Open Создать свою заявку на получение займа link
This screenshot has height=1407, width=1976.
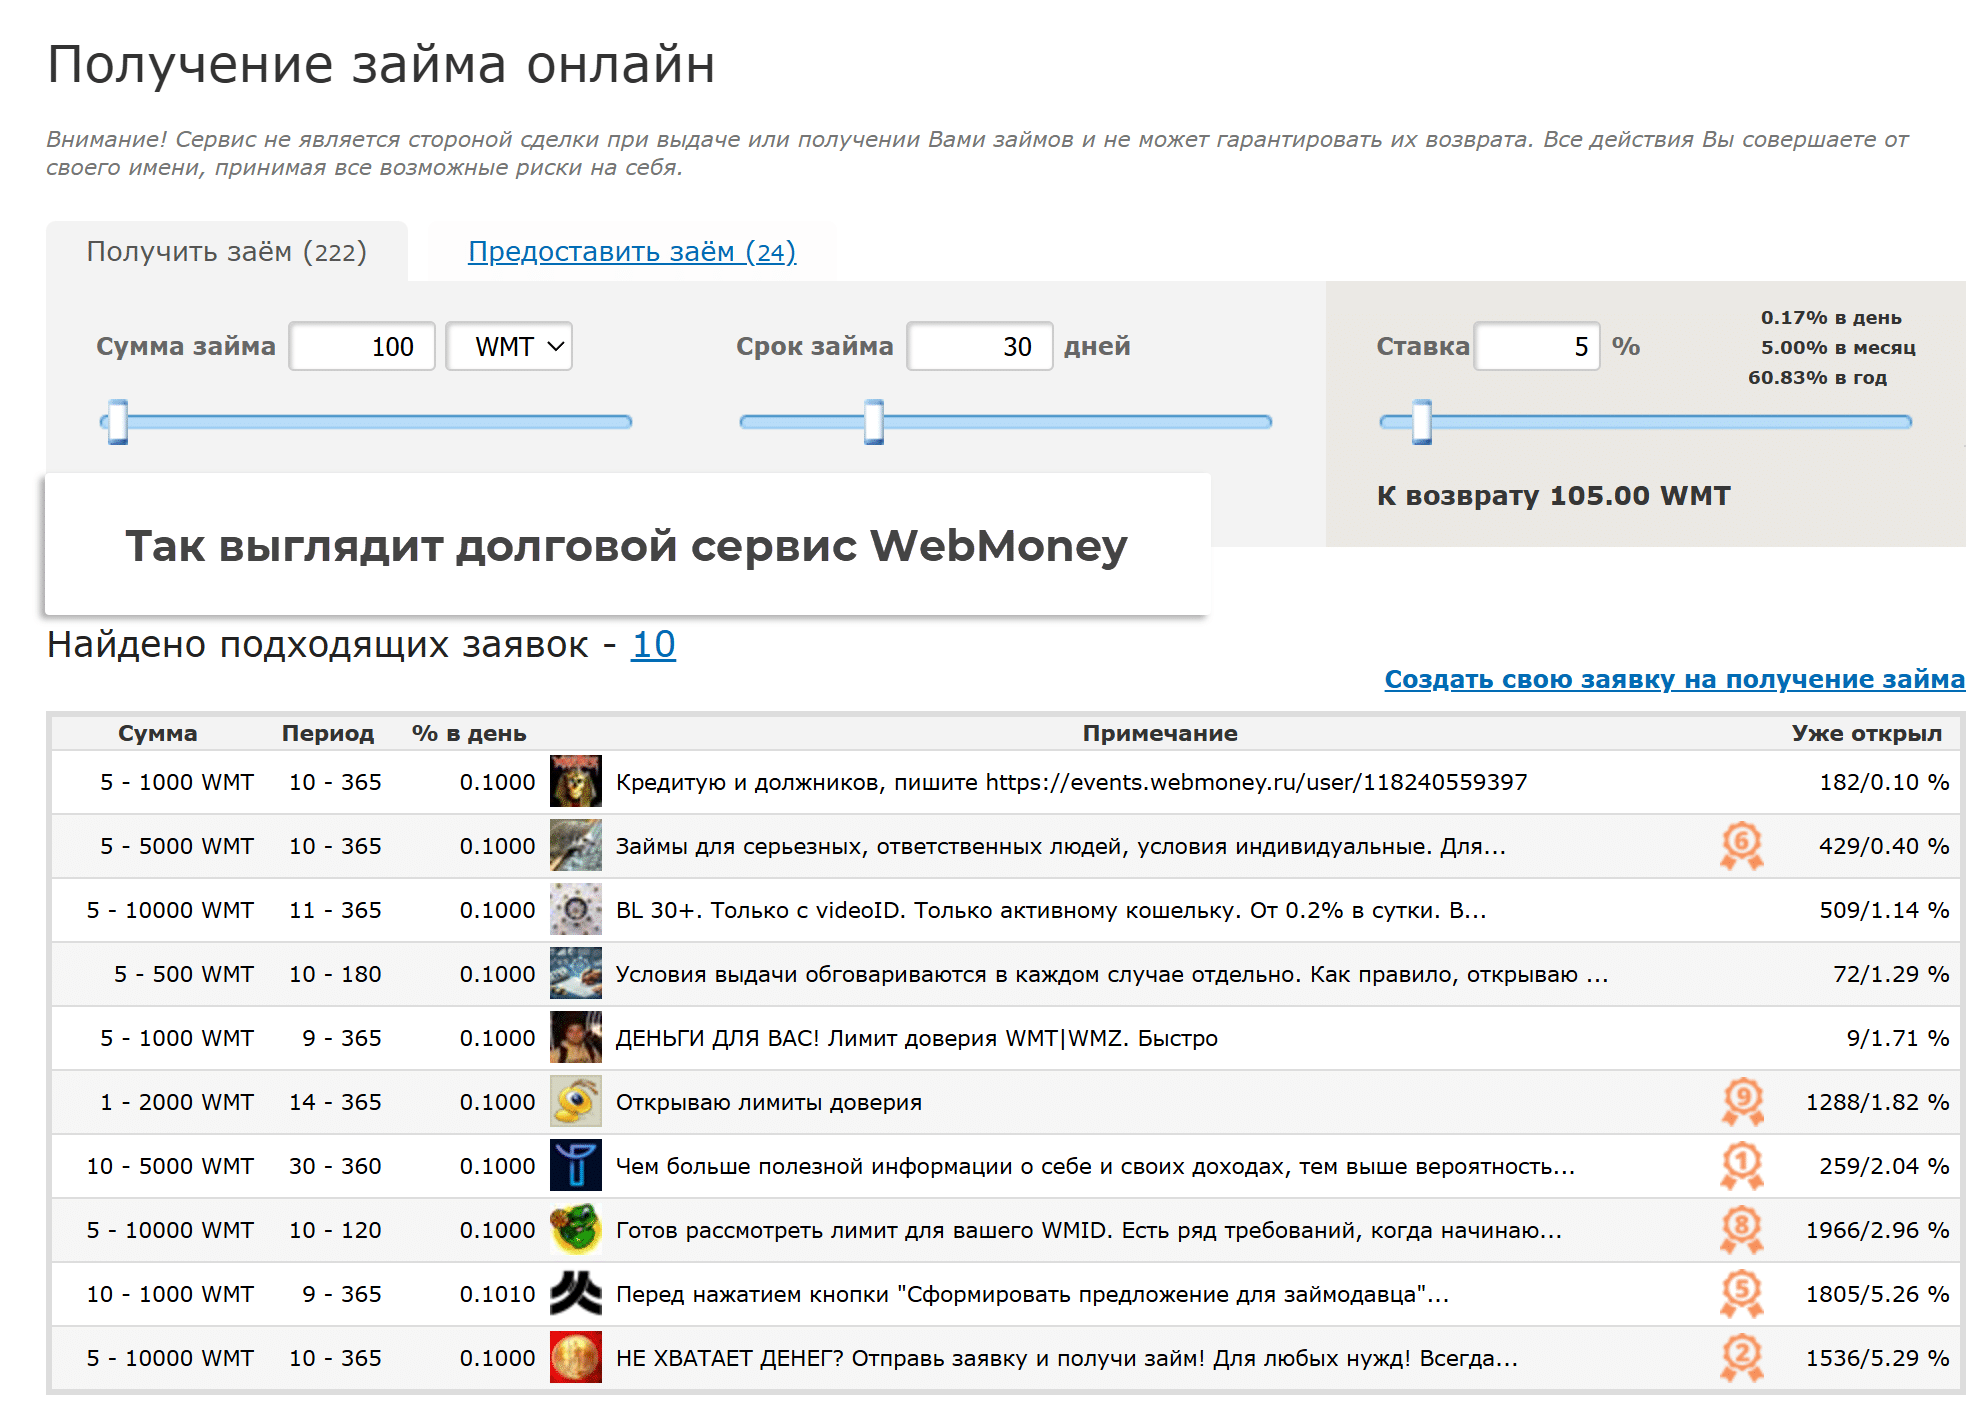point(1674,679)
